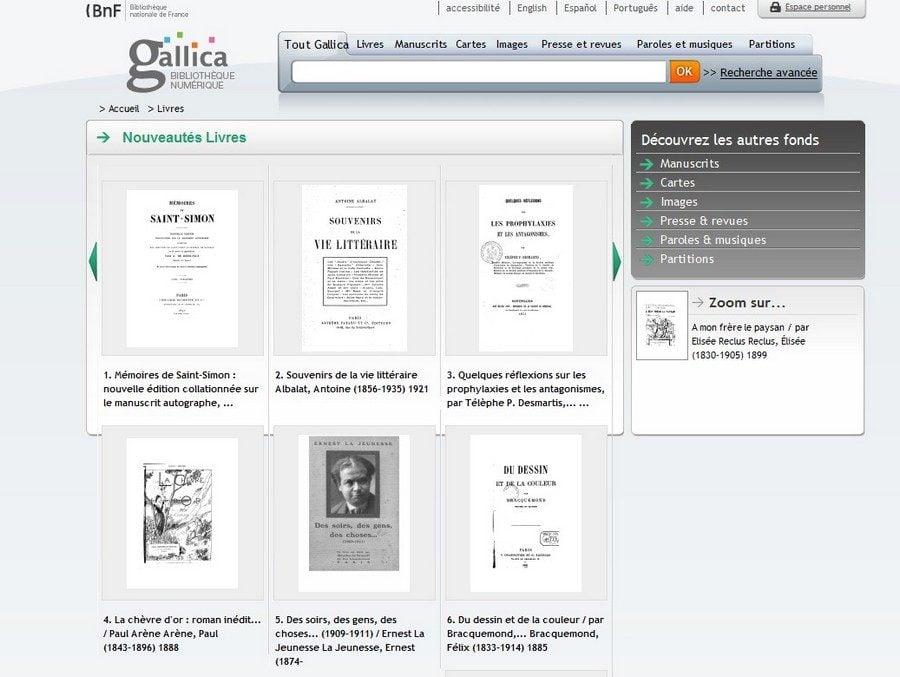Viewport: 900px width, 677px height.
Task: Open the Des soirs, des gens cover
Action: click(x=354, y=513)
